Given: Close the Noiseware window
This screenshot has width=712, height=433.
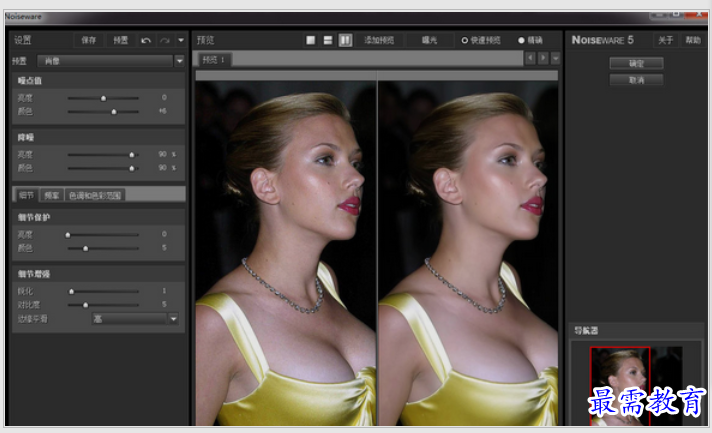Looking at the screenshot, I should coord(695,15).
